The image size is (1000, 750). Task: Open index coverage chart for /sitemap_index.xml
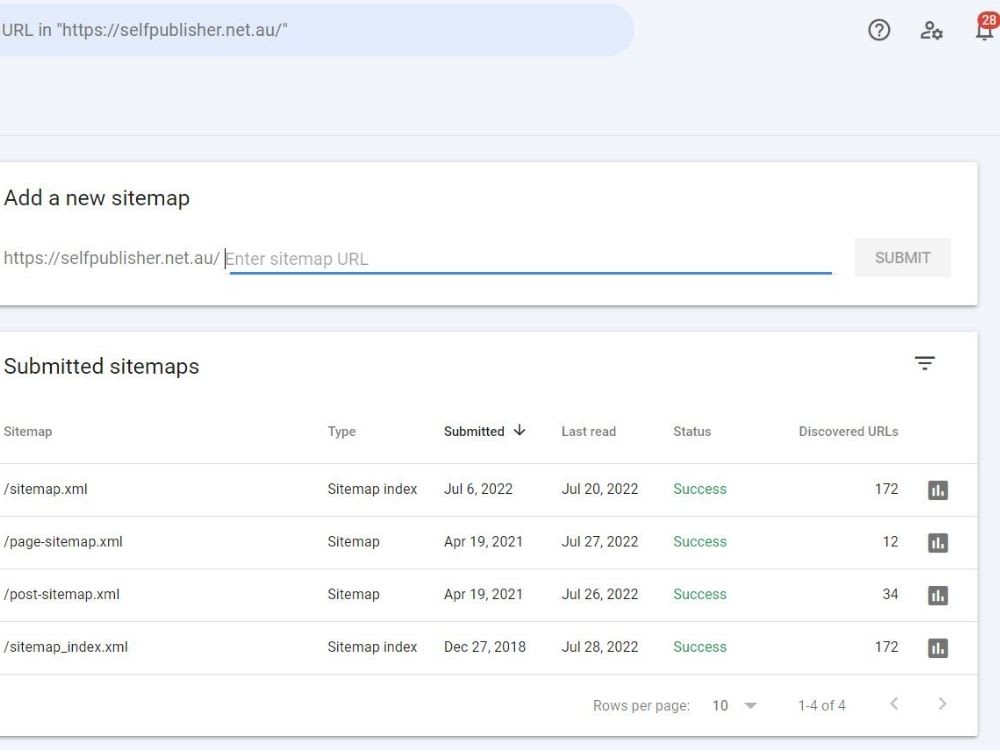pos(938,648)
